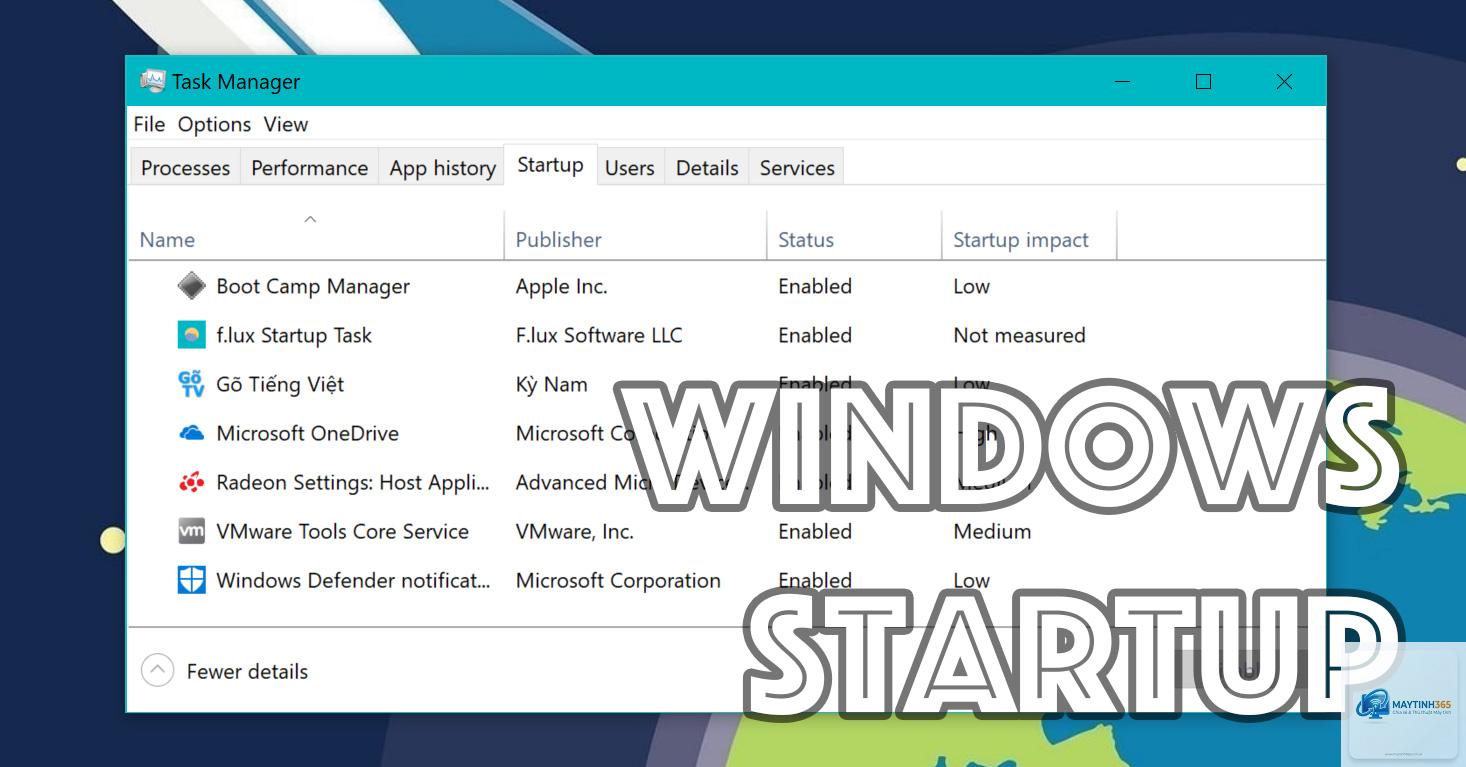Click the VMware Tools vm icon

[x=191, y=531]
